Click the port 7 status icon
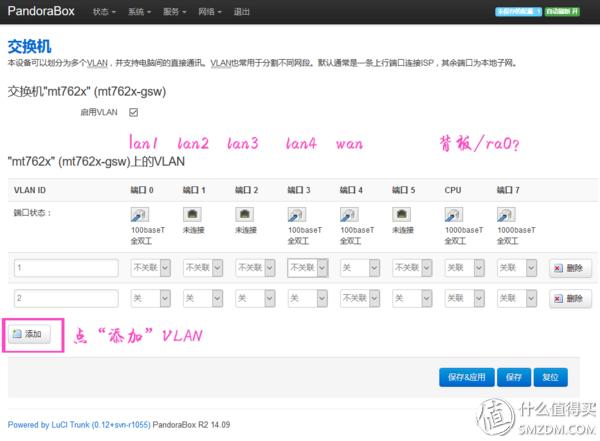 (x=506, y=214)
